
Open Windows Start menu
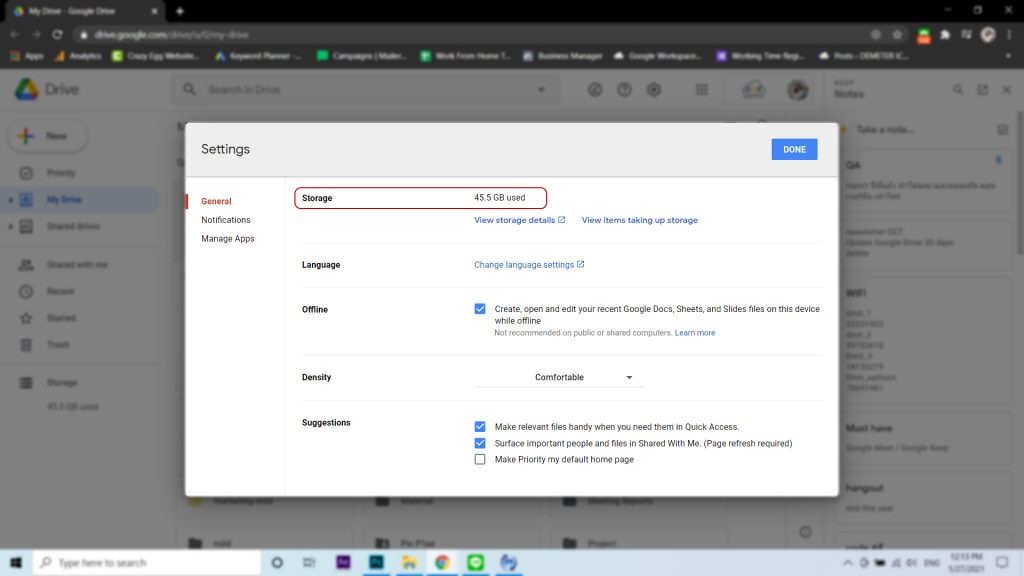[16, 562]
